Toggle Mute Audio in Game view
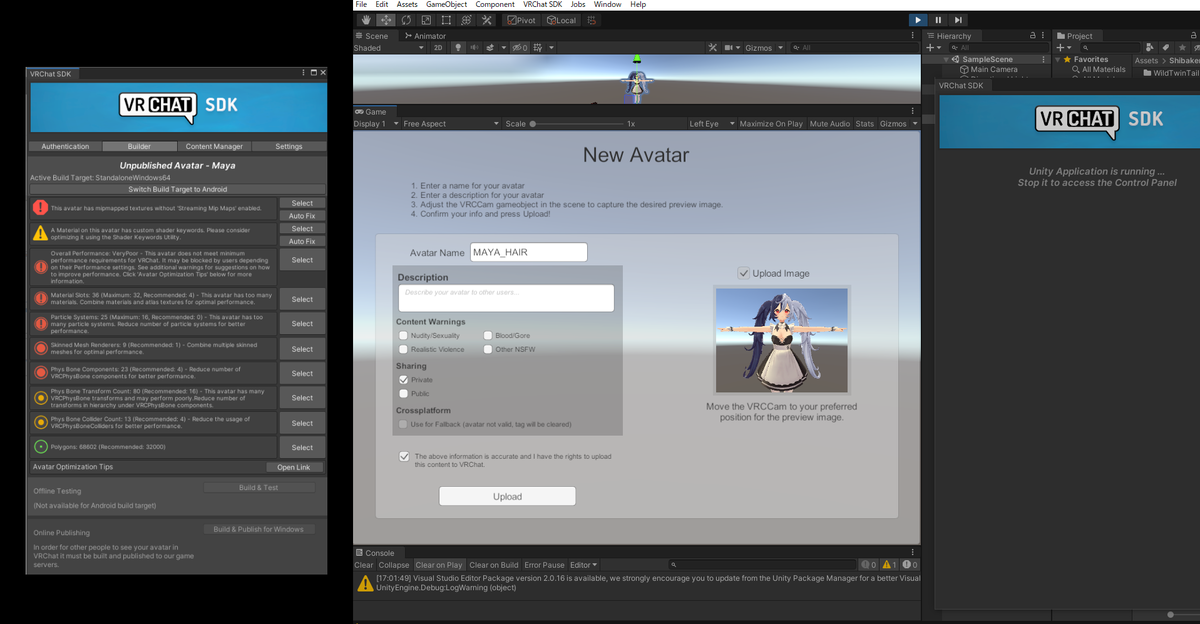 click(830, 124)
